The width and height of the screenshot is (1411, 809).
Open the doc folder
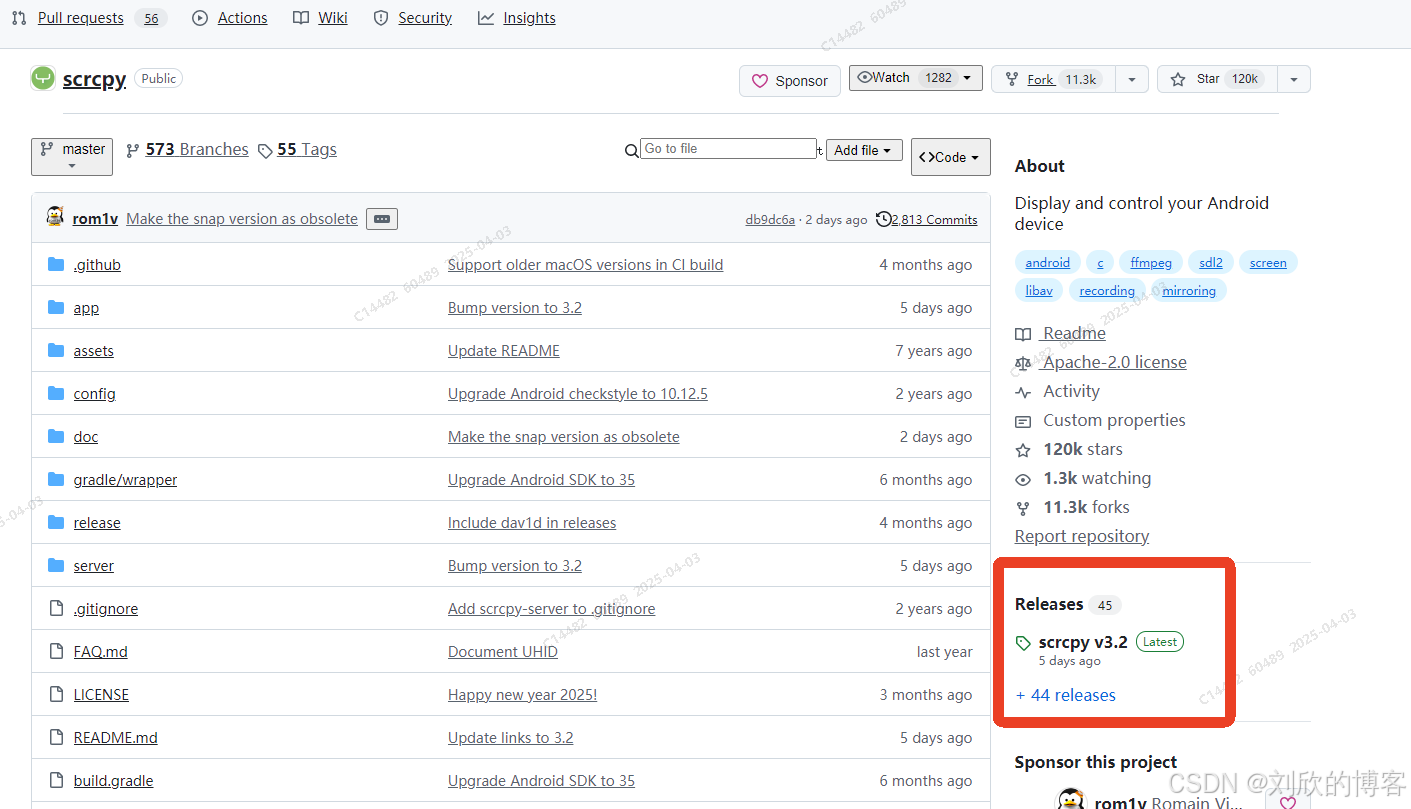pyautogui.click(x=85, y=437)
